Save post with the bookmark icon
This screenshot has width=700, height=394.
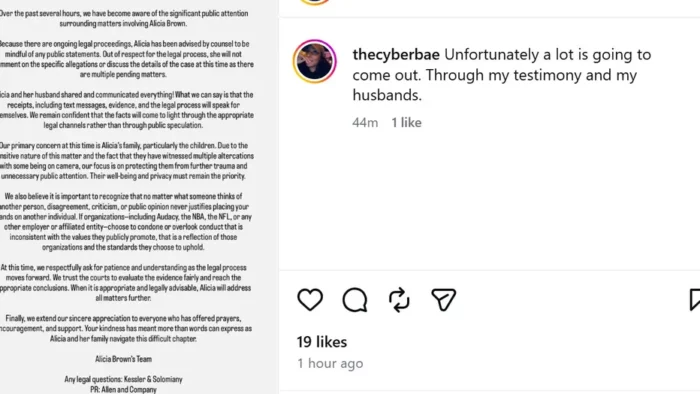(x=695, y=299)
